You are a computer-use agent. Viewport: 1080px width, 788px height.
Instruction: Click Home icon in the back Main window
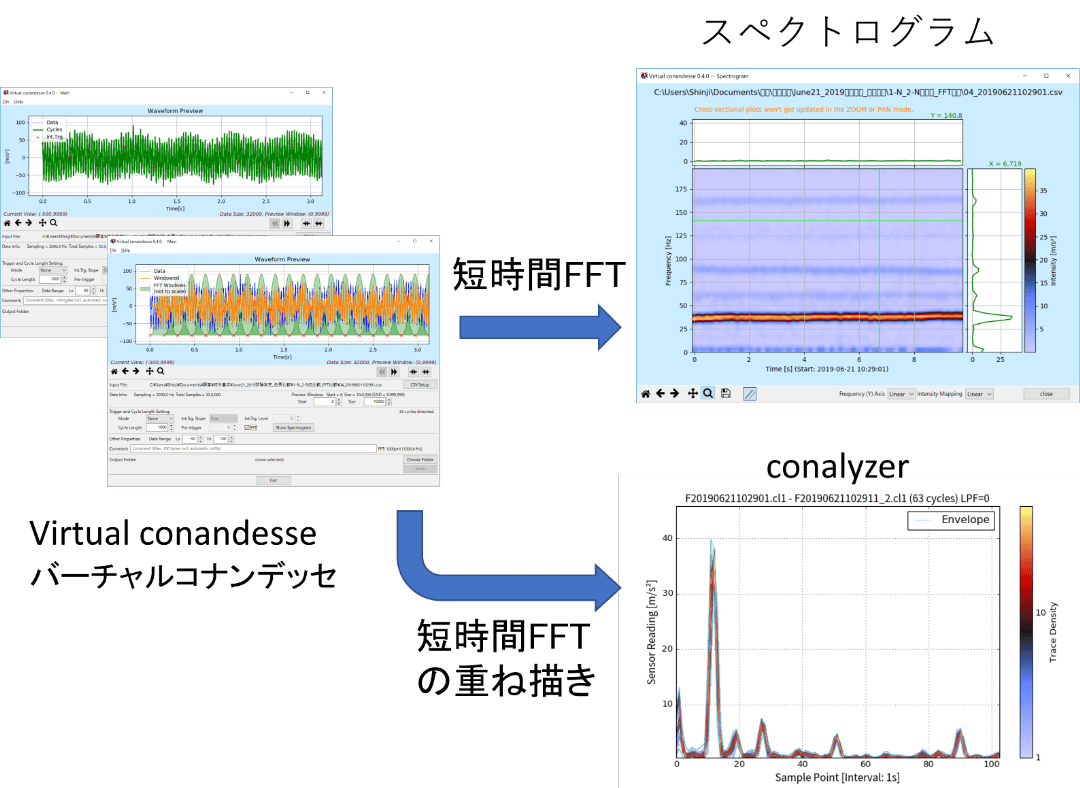click(7, 223)
